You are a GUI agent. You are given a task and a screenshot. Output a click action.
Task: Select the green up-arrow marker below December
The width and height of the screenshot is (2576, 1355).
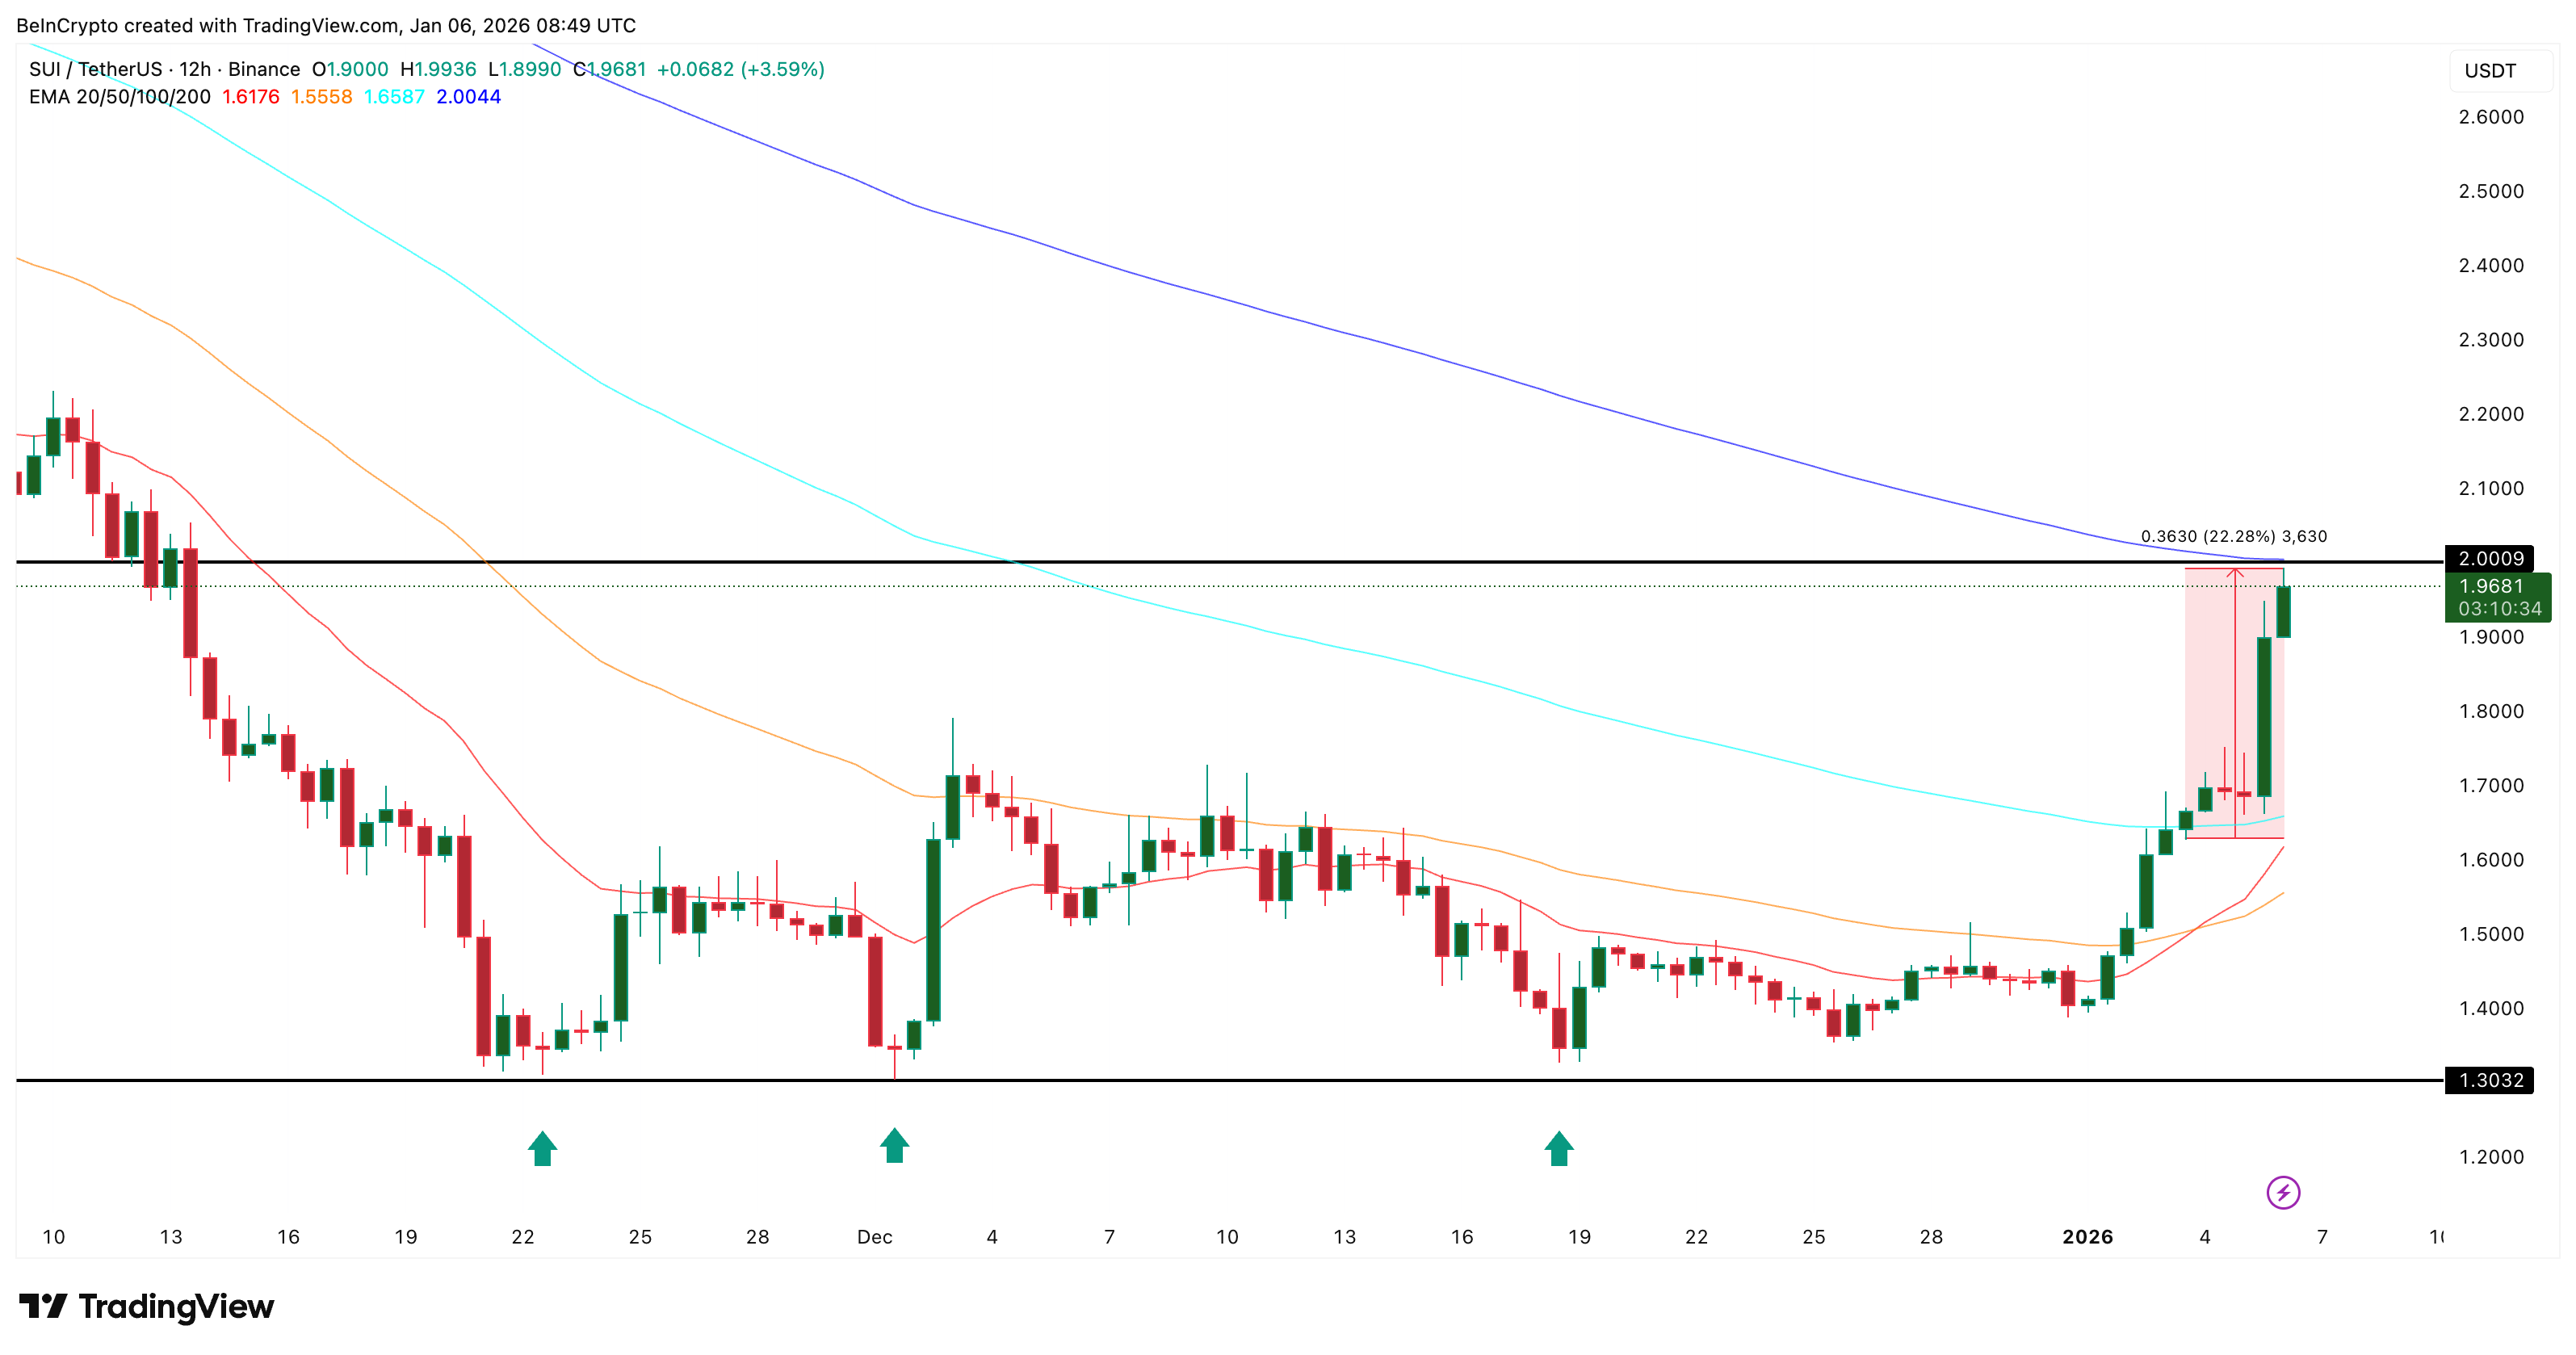tap(893, 1147)
